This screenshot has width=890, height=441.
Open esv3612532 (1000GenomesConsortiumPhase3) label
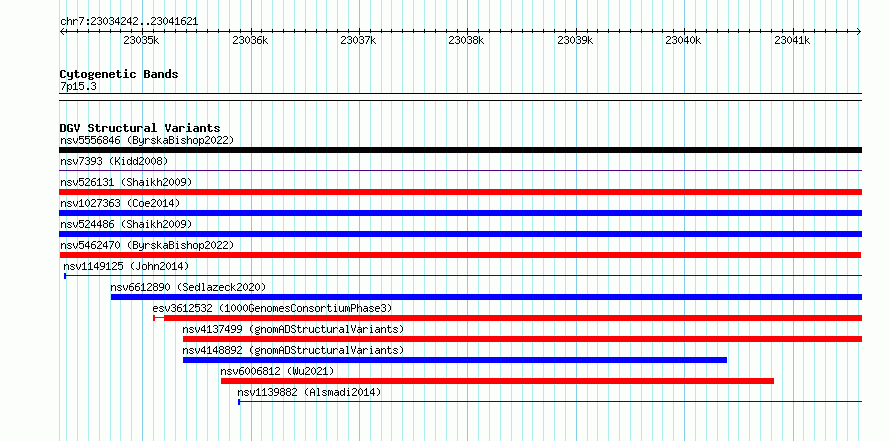[x=272, y=308]
